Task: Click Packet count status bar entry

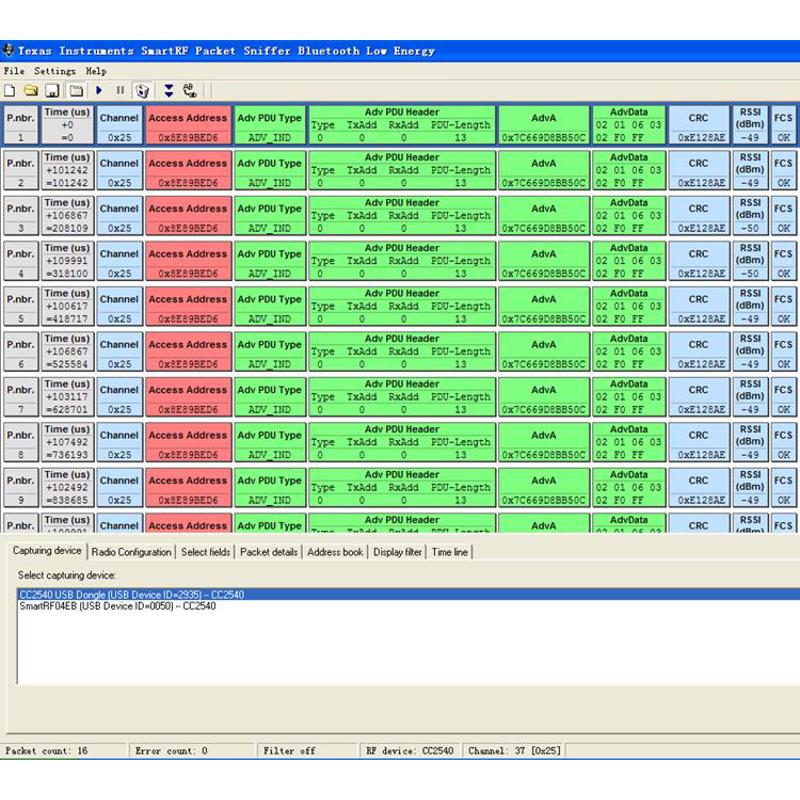Action: tap(64, 751)
